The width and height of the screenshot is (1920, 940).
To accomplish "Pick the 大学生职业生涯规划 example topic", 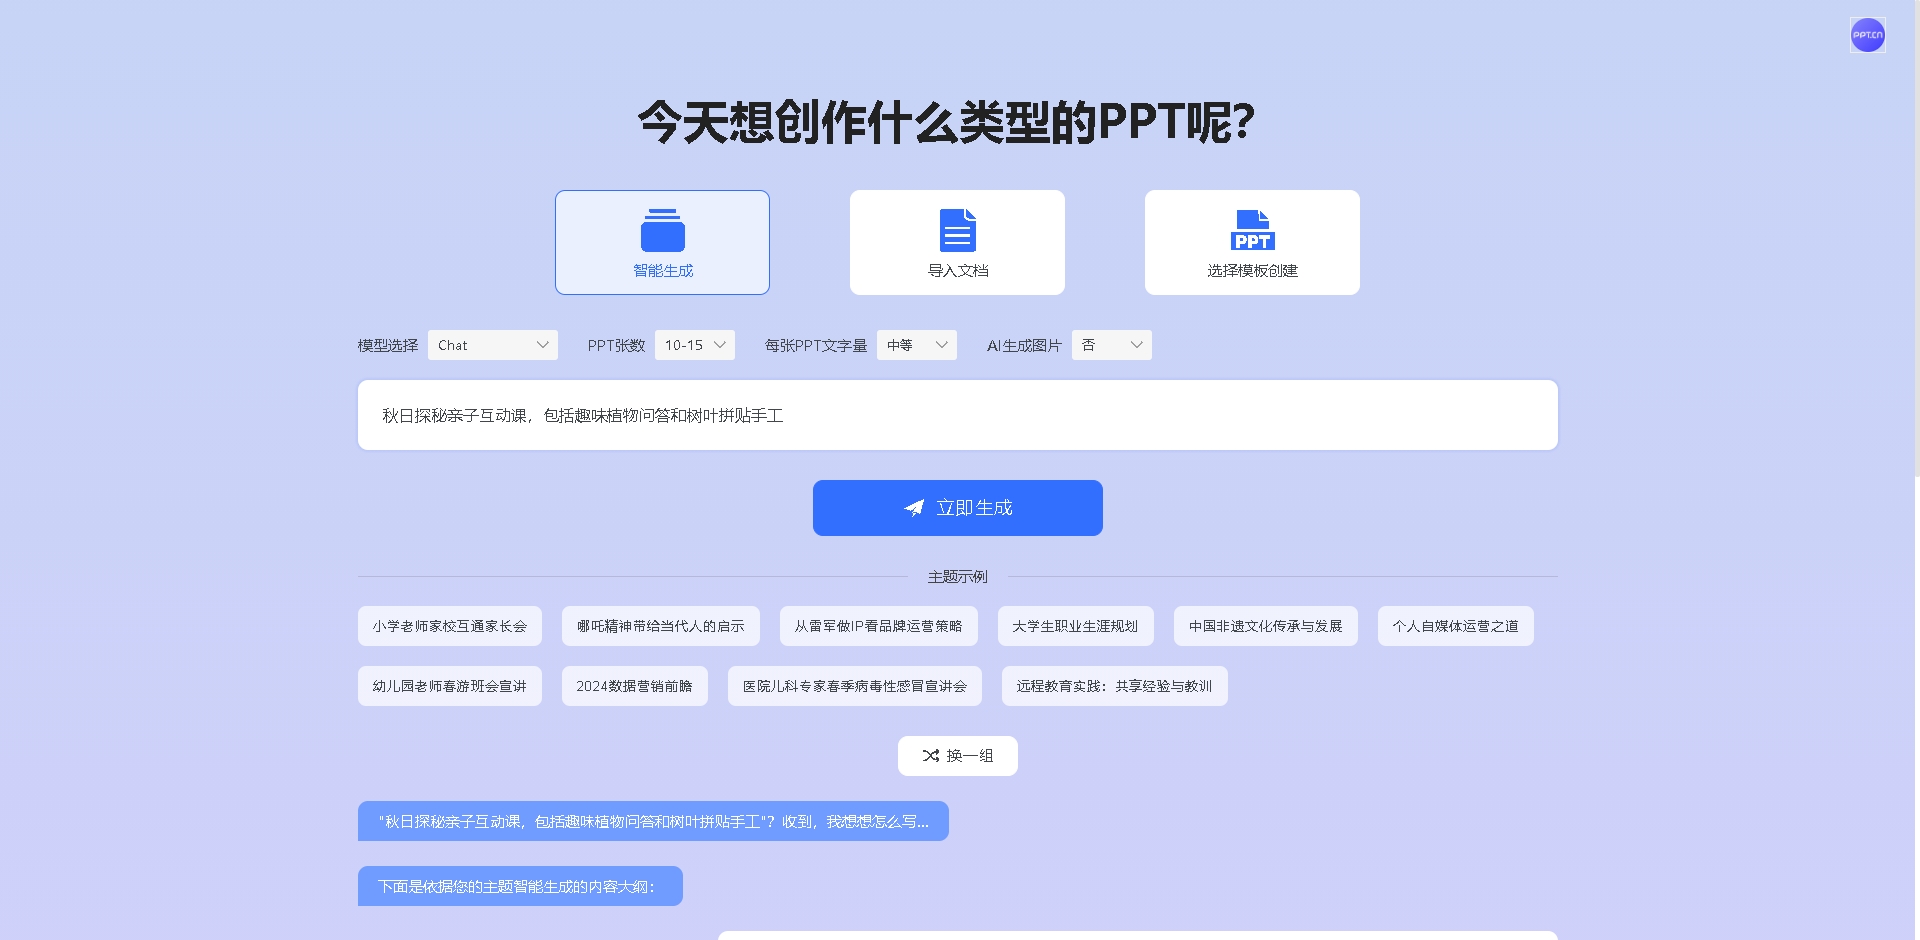I will (1075, 626).
